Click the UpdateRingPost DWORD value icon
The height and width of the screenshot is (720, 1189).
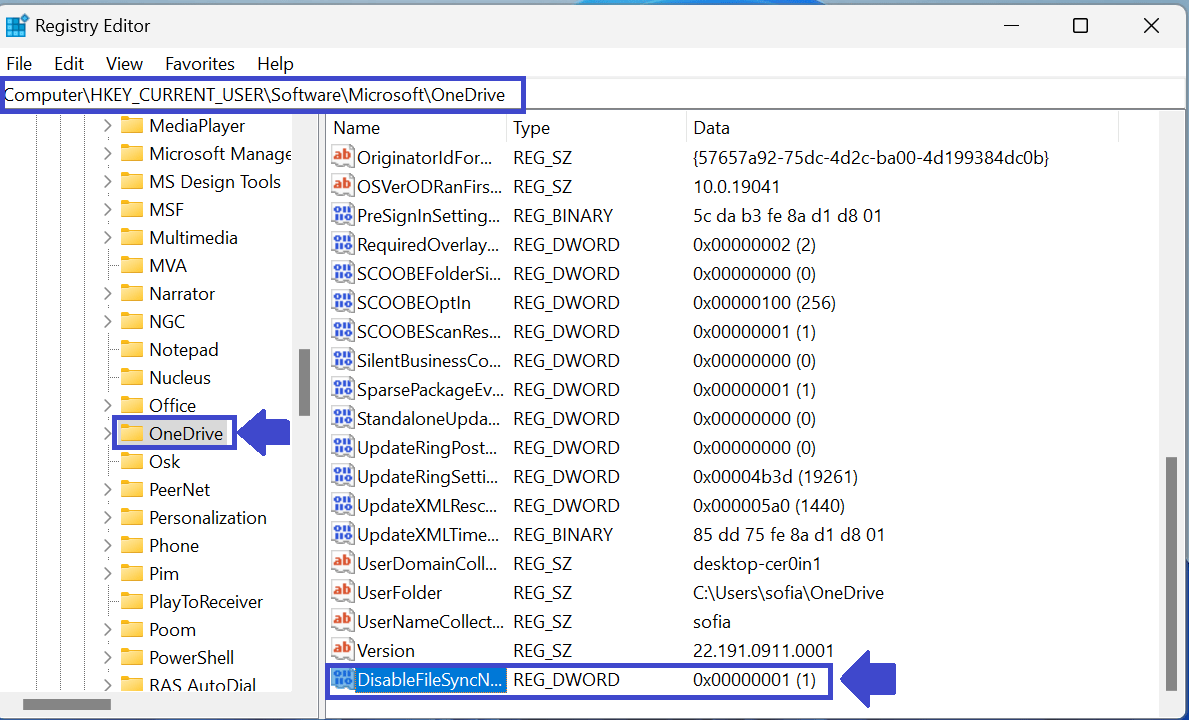[x=343, y=447]
